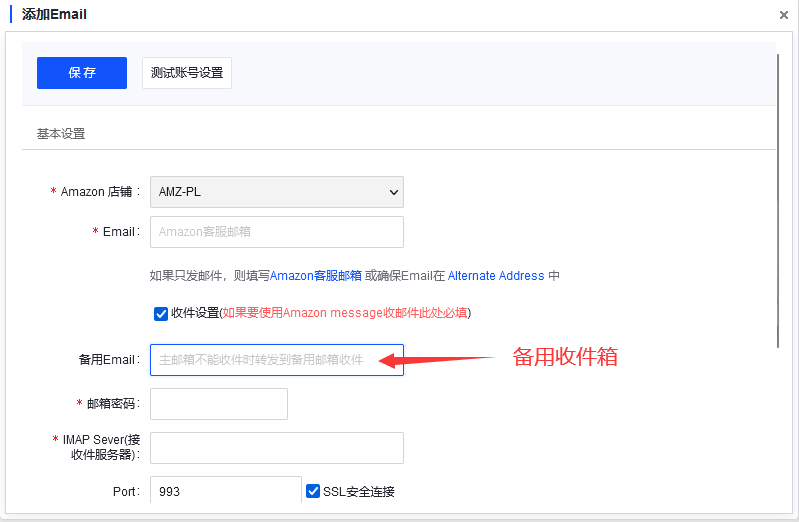Open the Alternate Address link

click(x=496, y=276)
